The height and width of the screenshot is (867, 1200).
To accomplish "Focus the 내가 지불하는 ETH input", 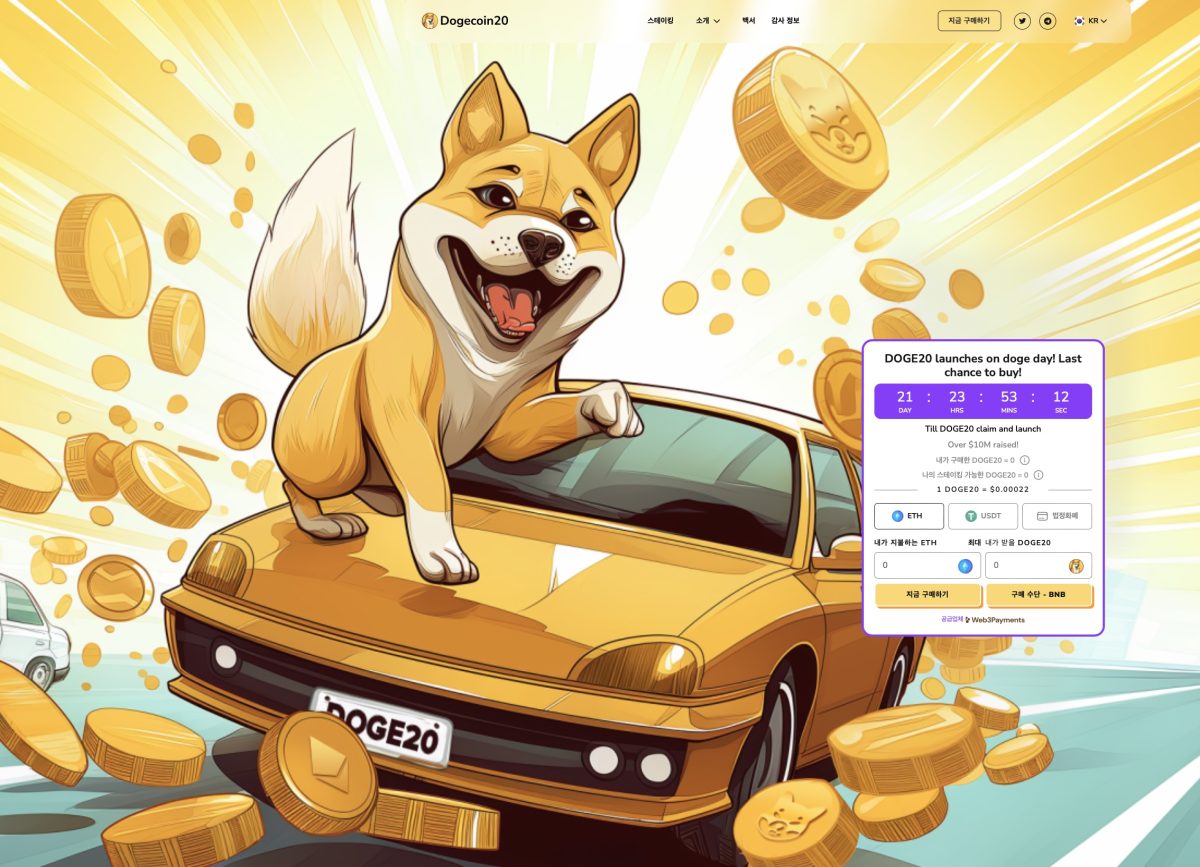I will [x=927, y=566].
